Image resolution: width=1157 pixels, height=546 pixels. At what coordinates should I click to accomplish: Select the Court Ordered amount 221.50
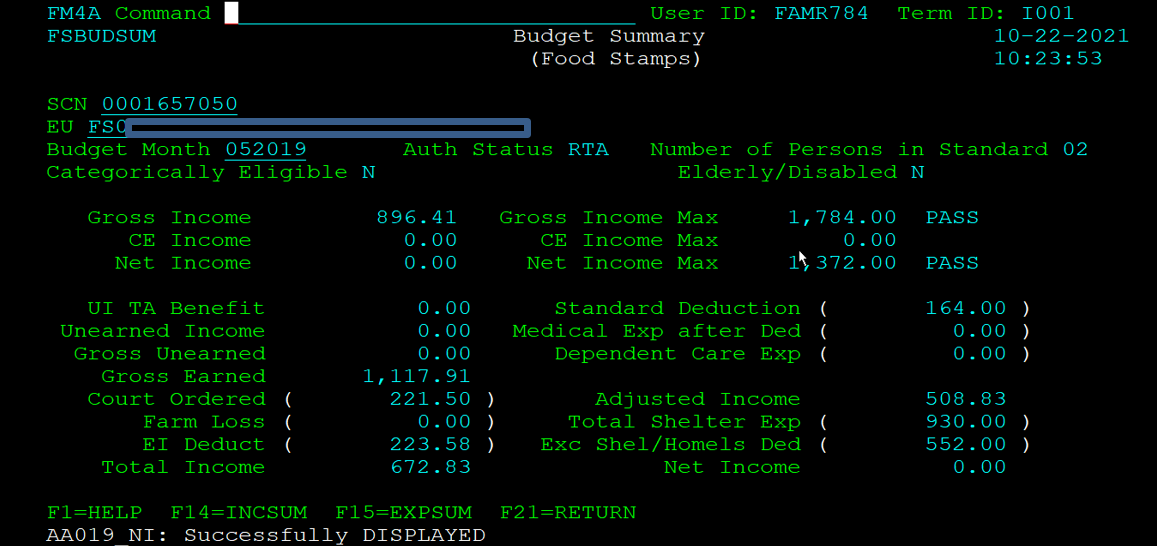[x=430, y=400]
